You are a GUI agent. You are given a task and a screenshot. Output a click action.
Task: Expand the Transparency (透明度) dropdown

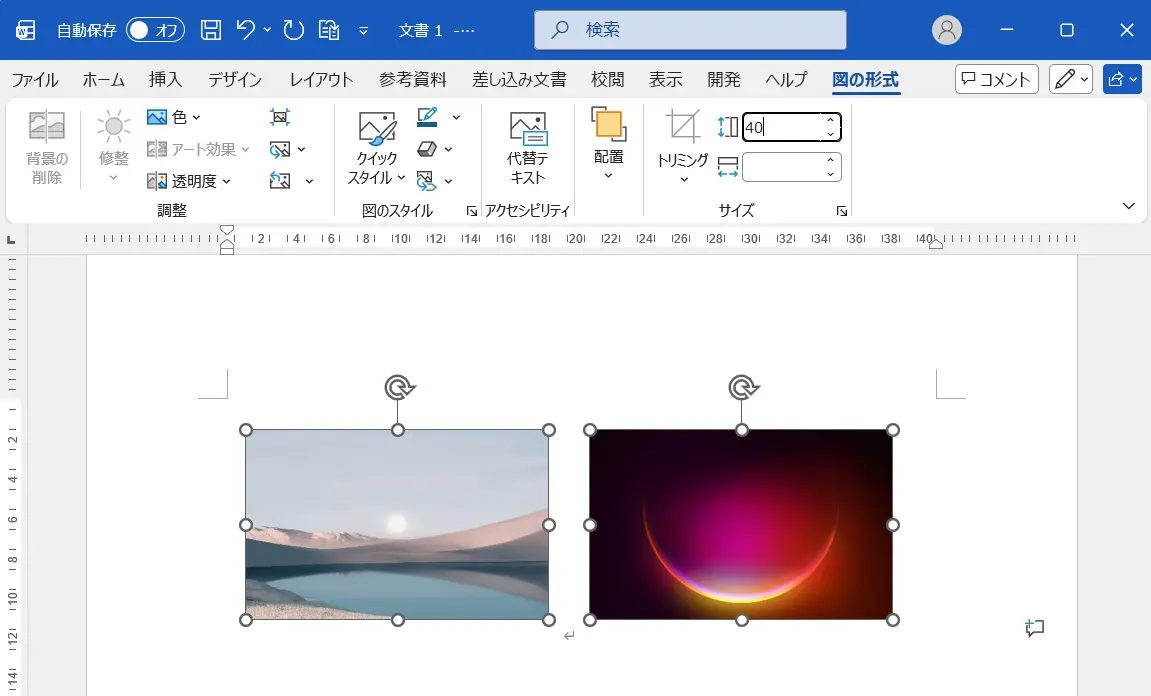pyautogui.click(x=189, y=181)
